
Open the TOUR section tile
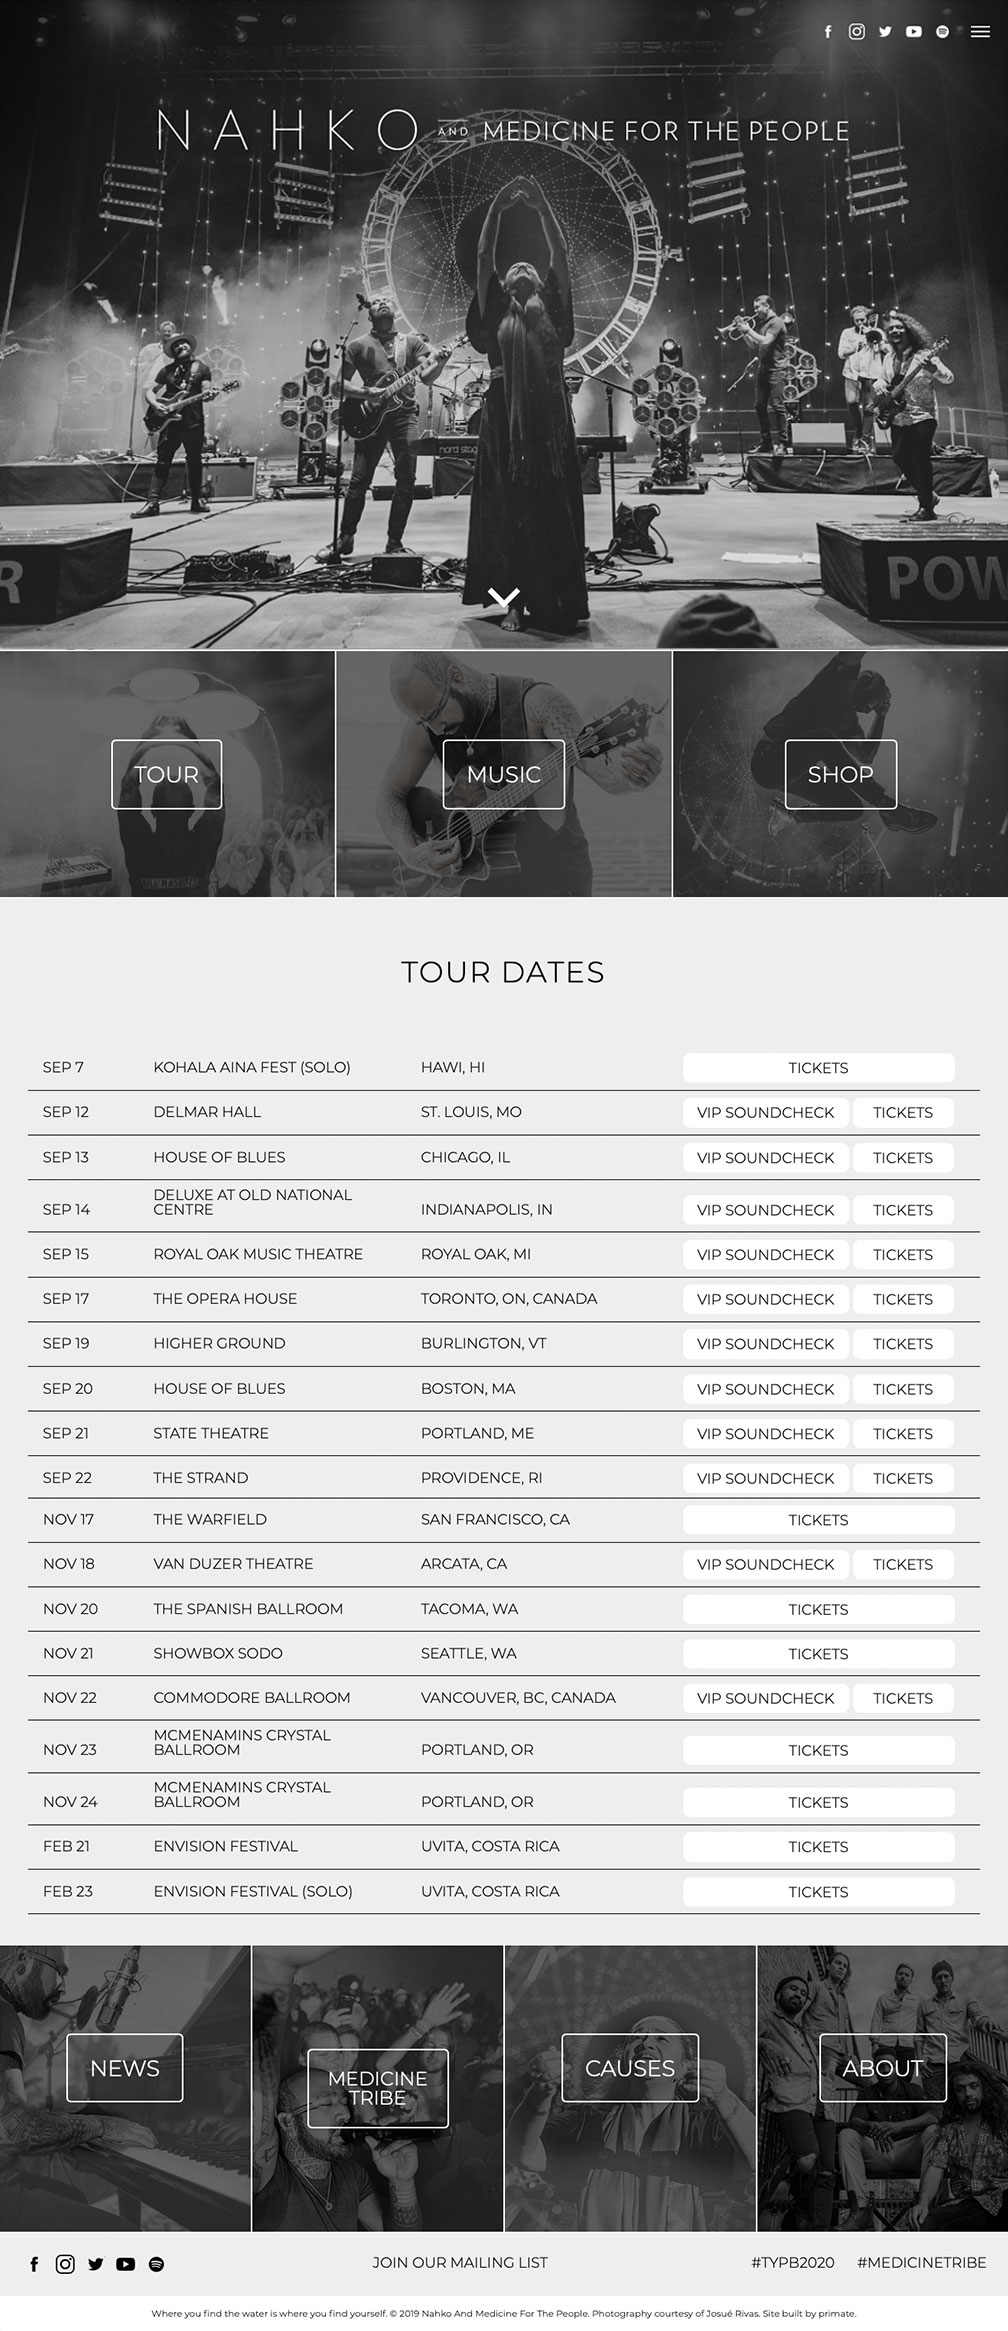click(167, 774)
